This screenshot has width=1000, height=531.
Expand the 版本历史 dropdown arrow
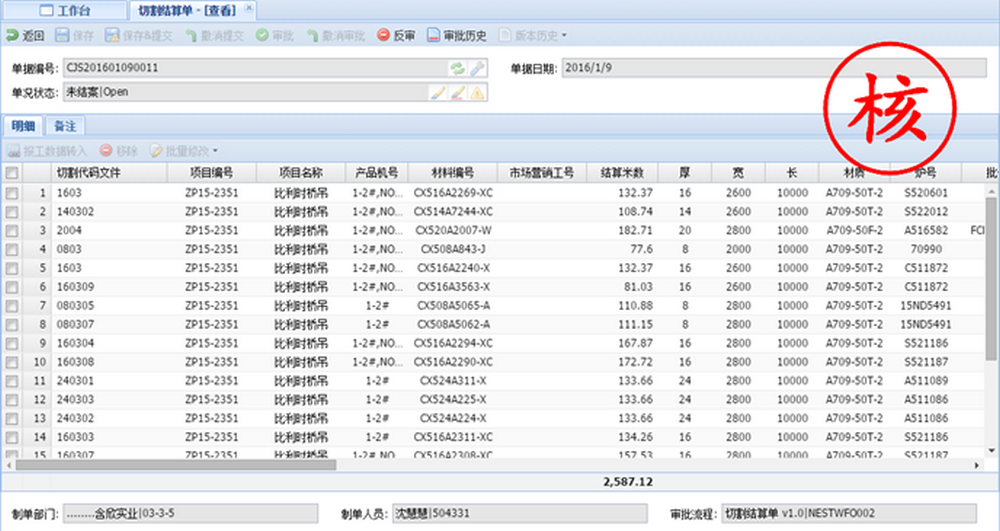(564, 36)
